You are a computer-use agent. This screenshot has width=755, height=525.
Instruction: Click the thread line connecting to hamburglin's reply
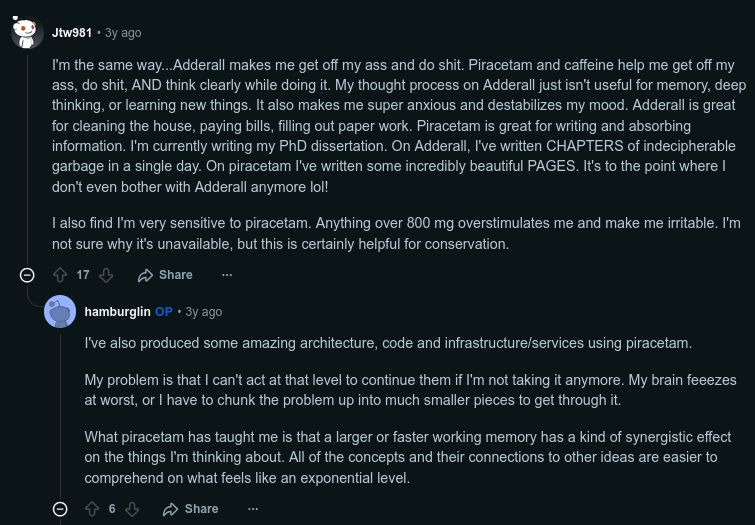coord(28,400)
